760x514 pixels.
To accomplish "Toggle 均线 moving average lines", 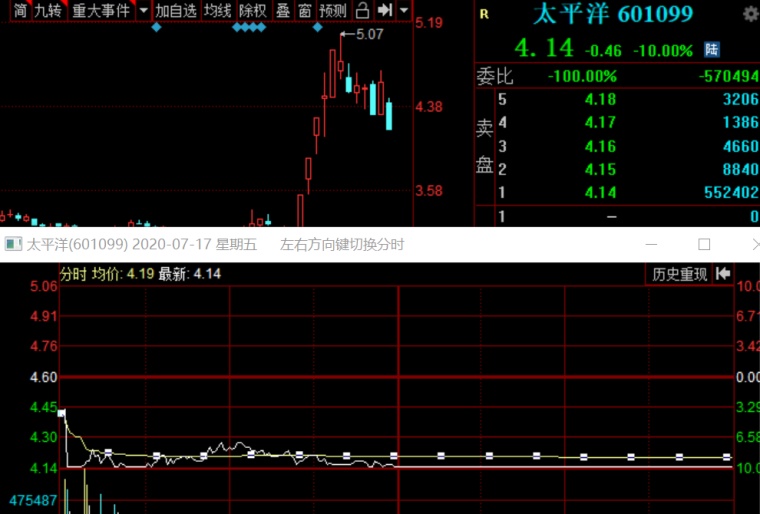I will tap(217, 10).
